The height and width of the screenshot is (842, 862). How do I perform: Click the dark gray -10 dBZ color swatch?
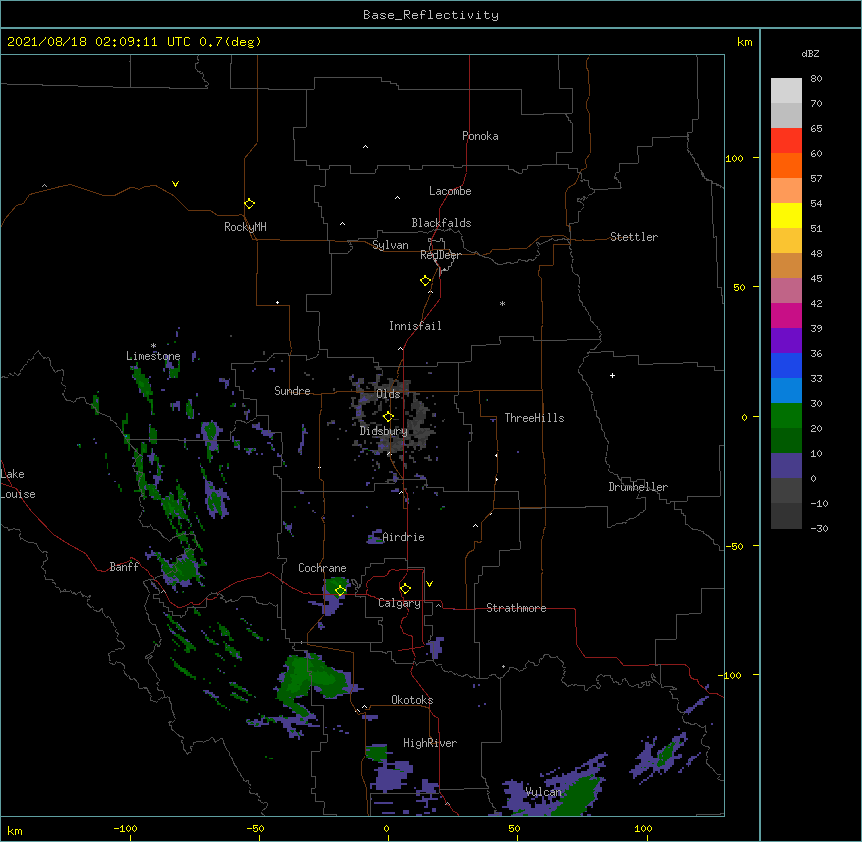click(x=786, y=516)
